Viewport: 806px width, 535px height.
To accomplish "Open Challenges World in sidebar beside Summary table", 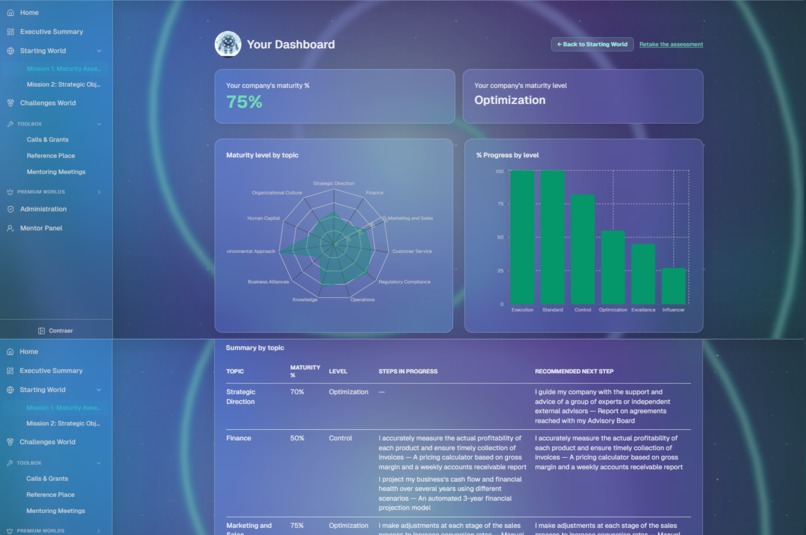I will pyautogui.click(x=47, y=442).
